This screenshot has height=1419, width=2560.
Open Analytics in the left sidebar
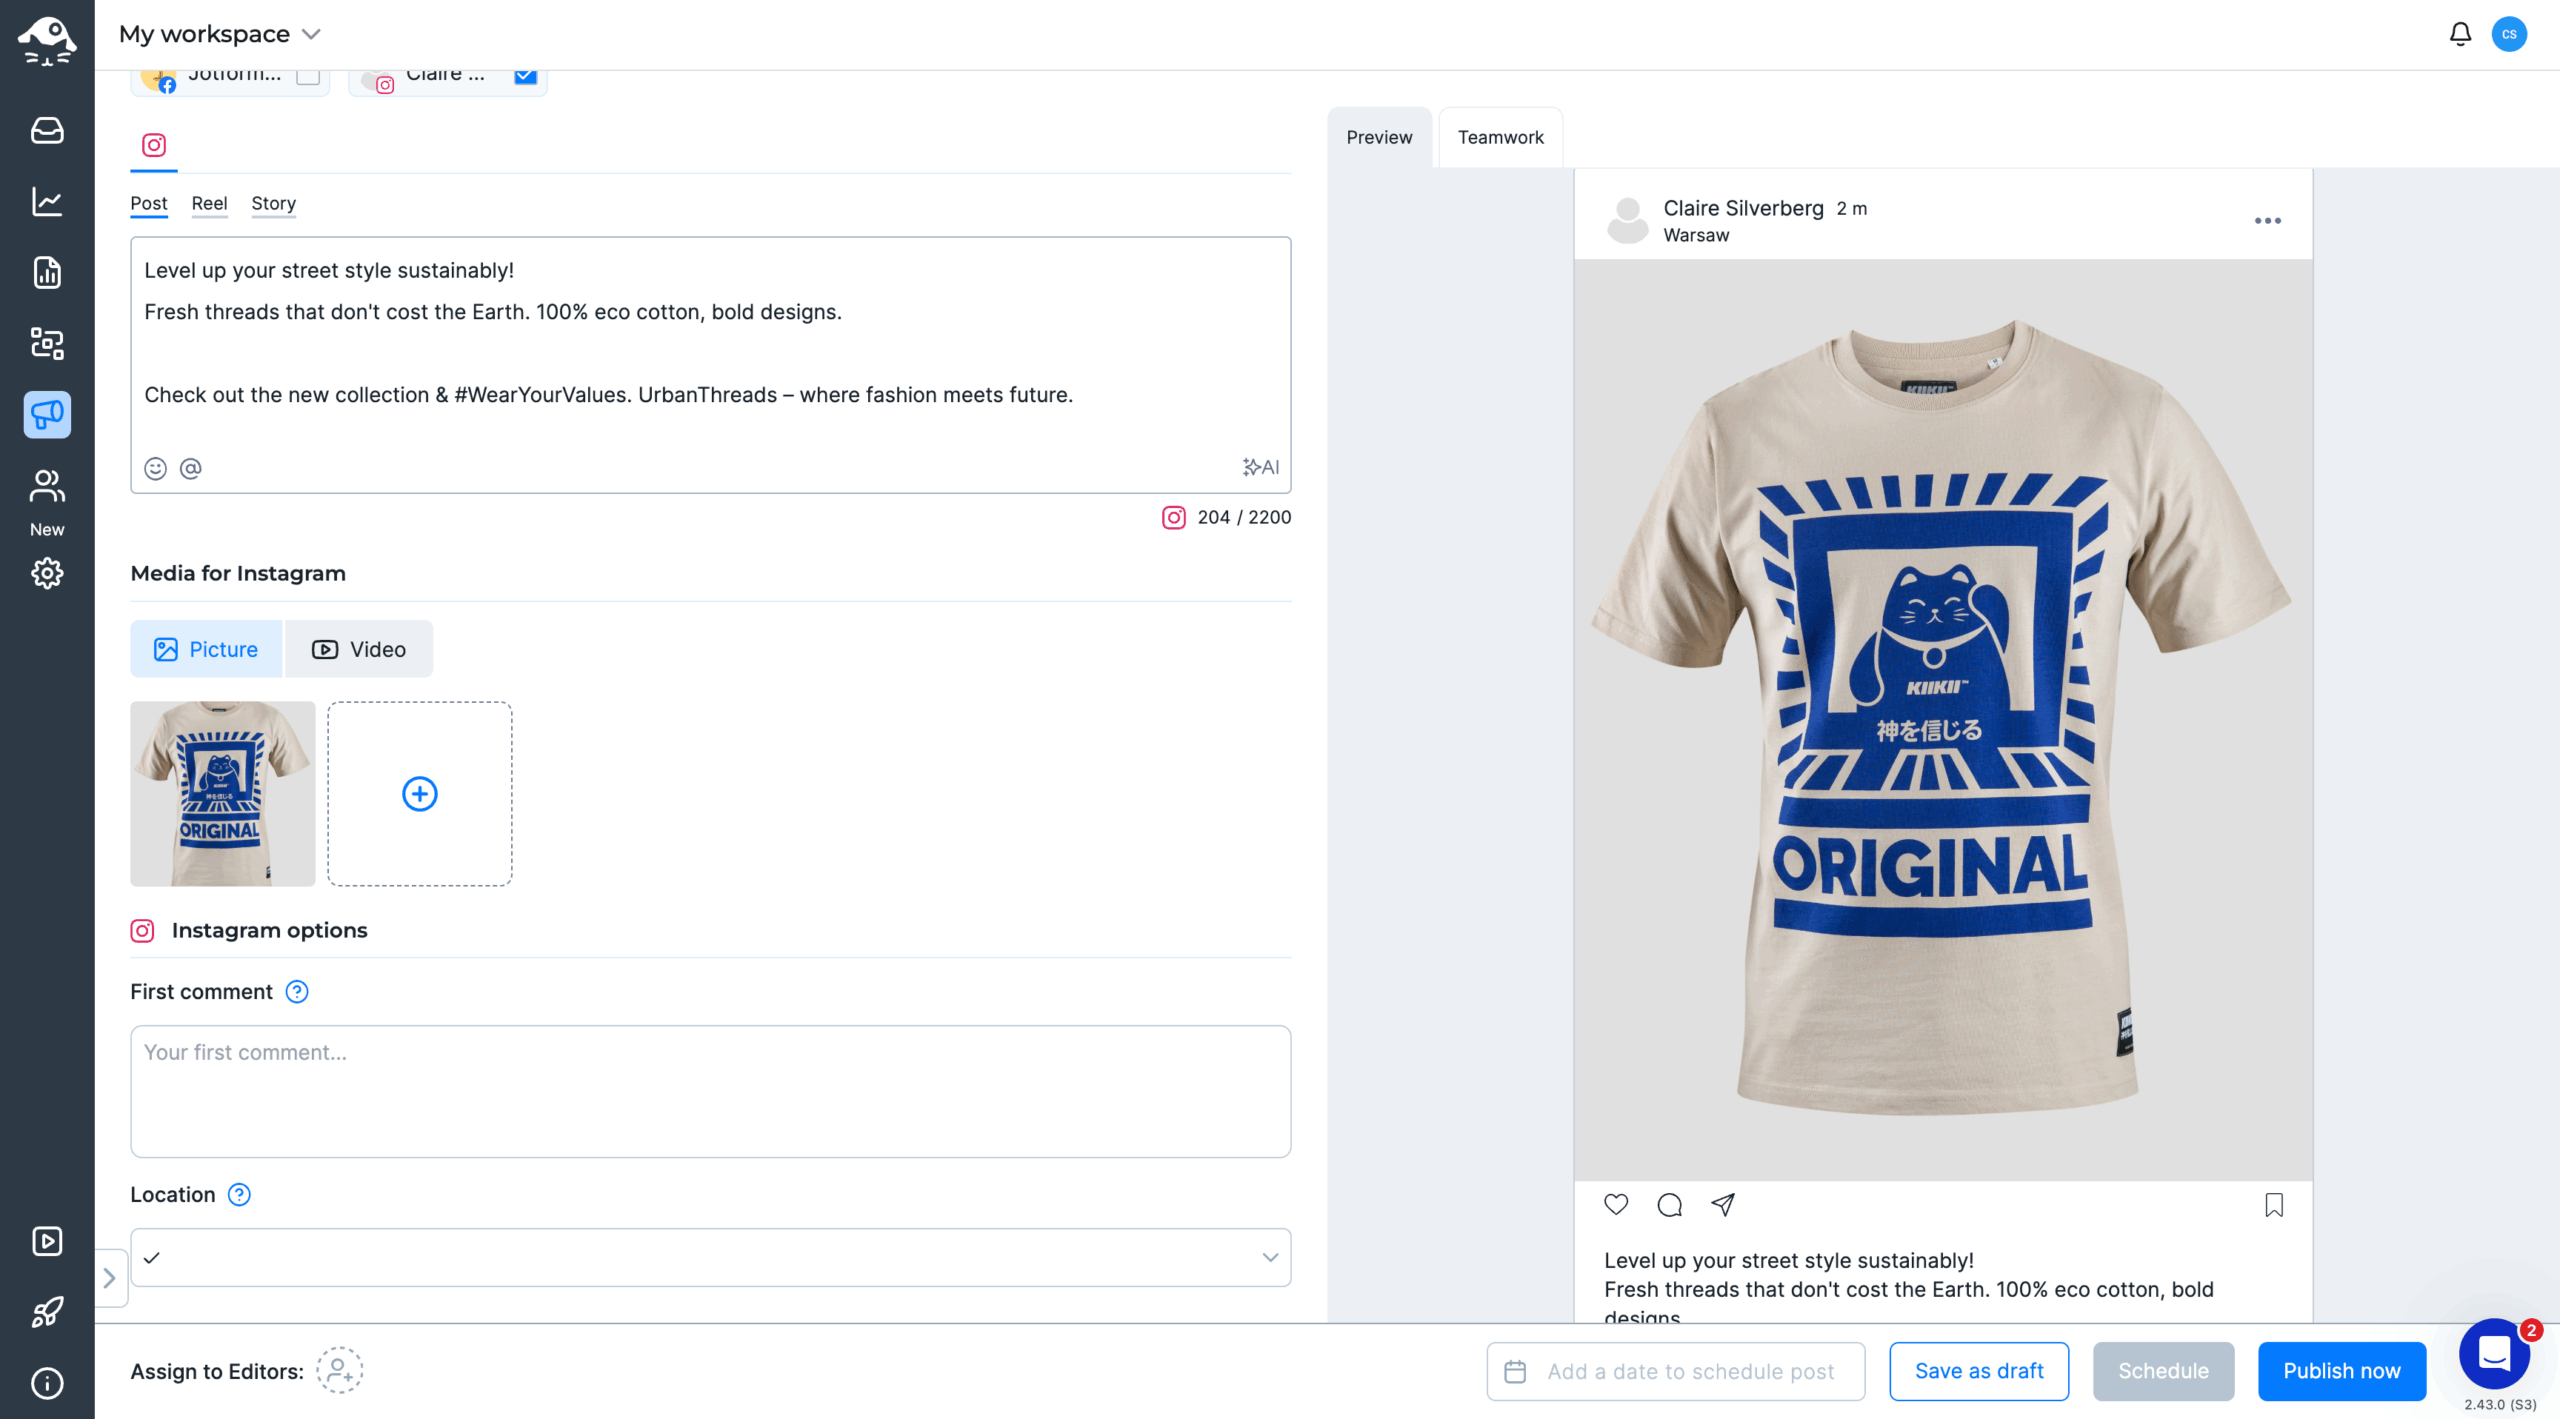pos(47,202)
